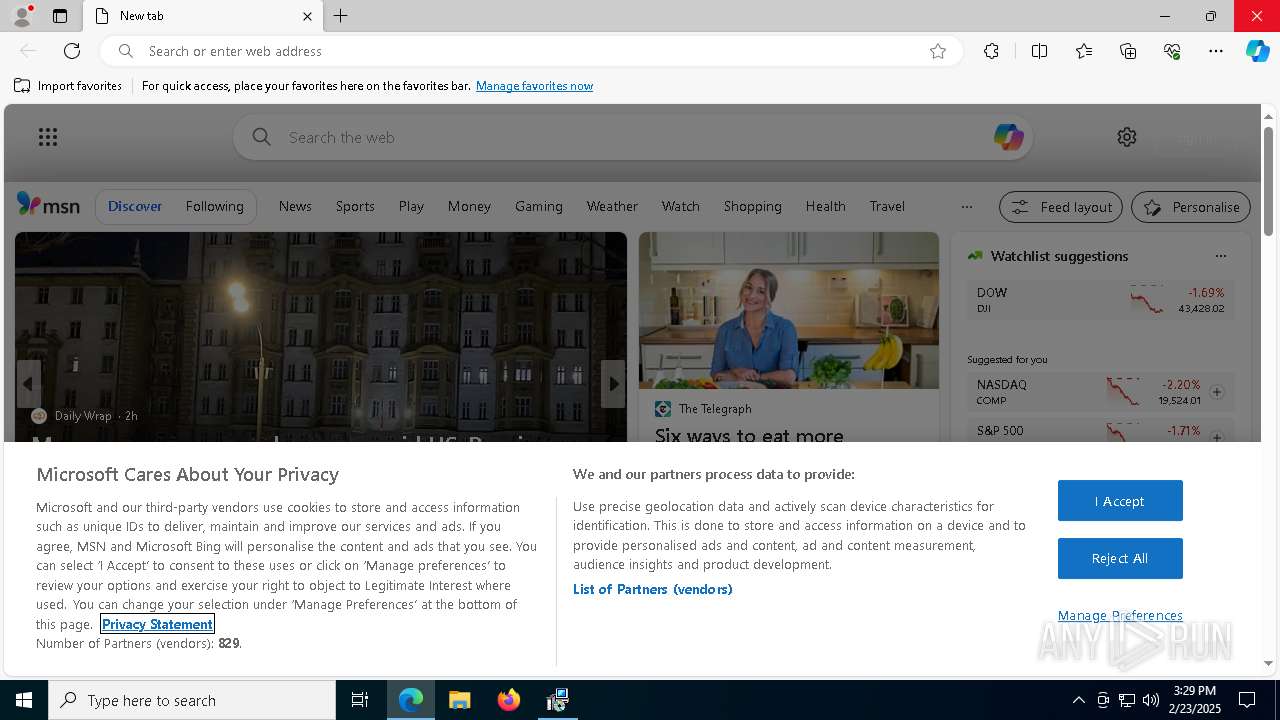Select the Following tab
1280x720 pixels.
point(215,206)
